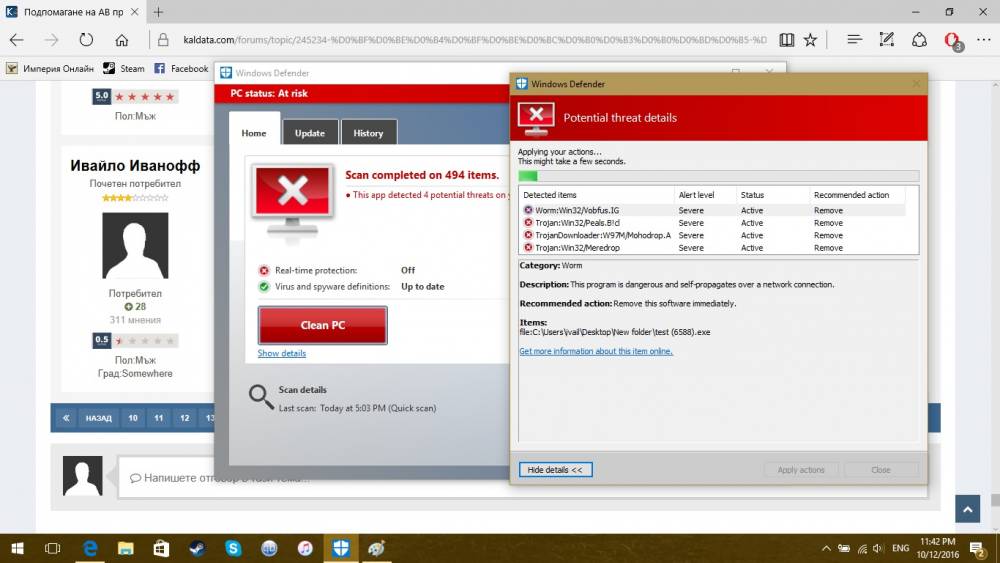Click the browser address bar

click(x=474, y=40)
